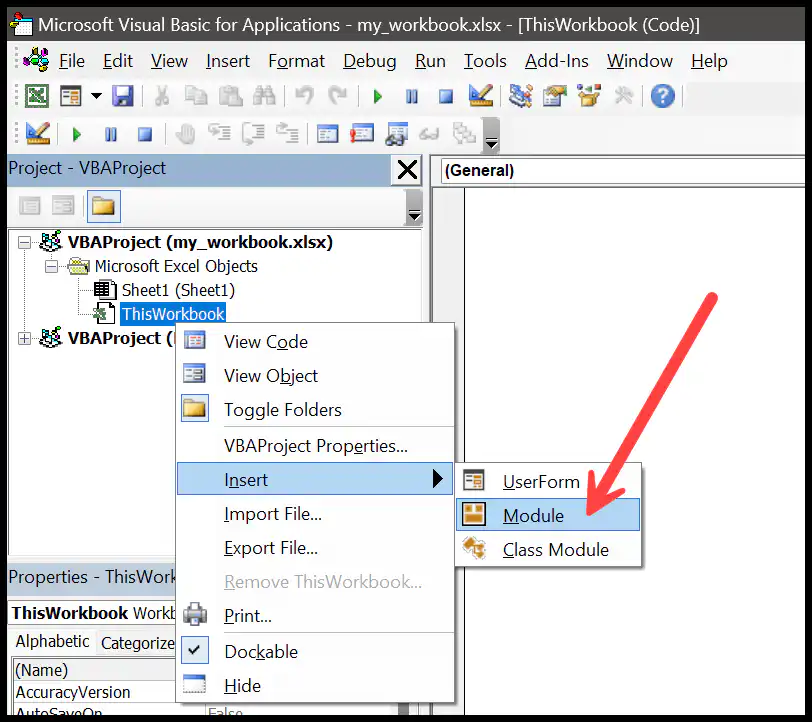Click the Find binoculars icon
This screenshot has width=812, height=722.
click(x=264, y=96)
